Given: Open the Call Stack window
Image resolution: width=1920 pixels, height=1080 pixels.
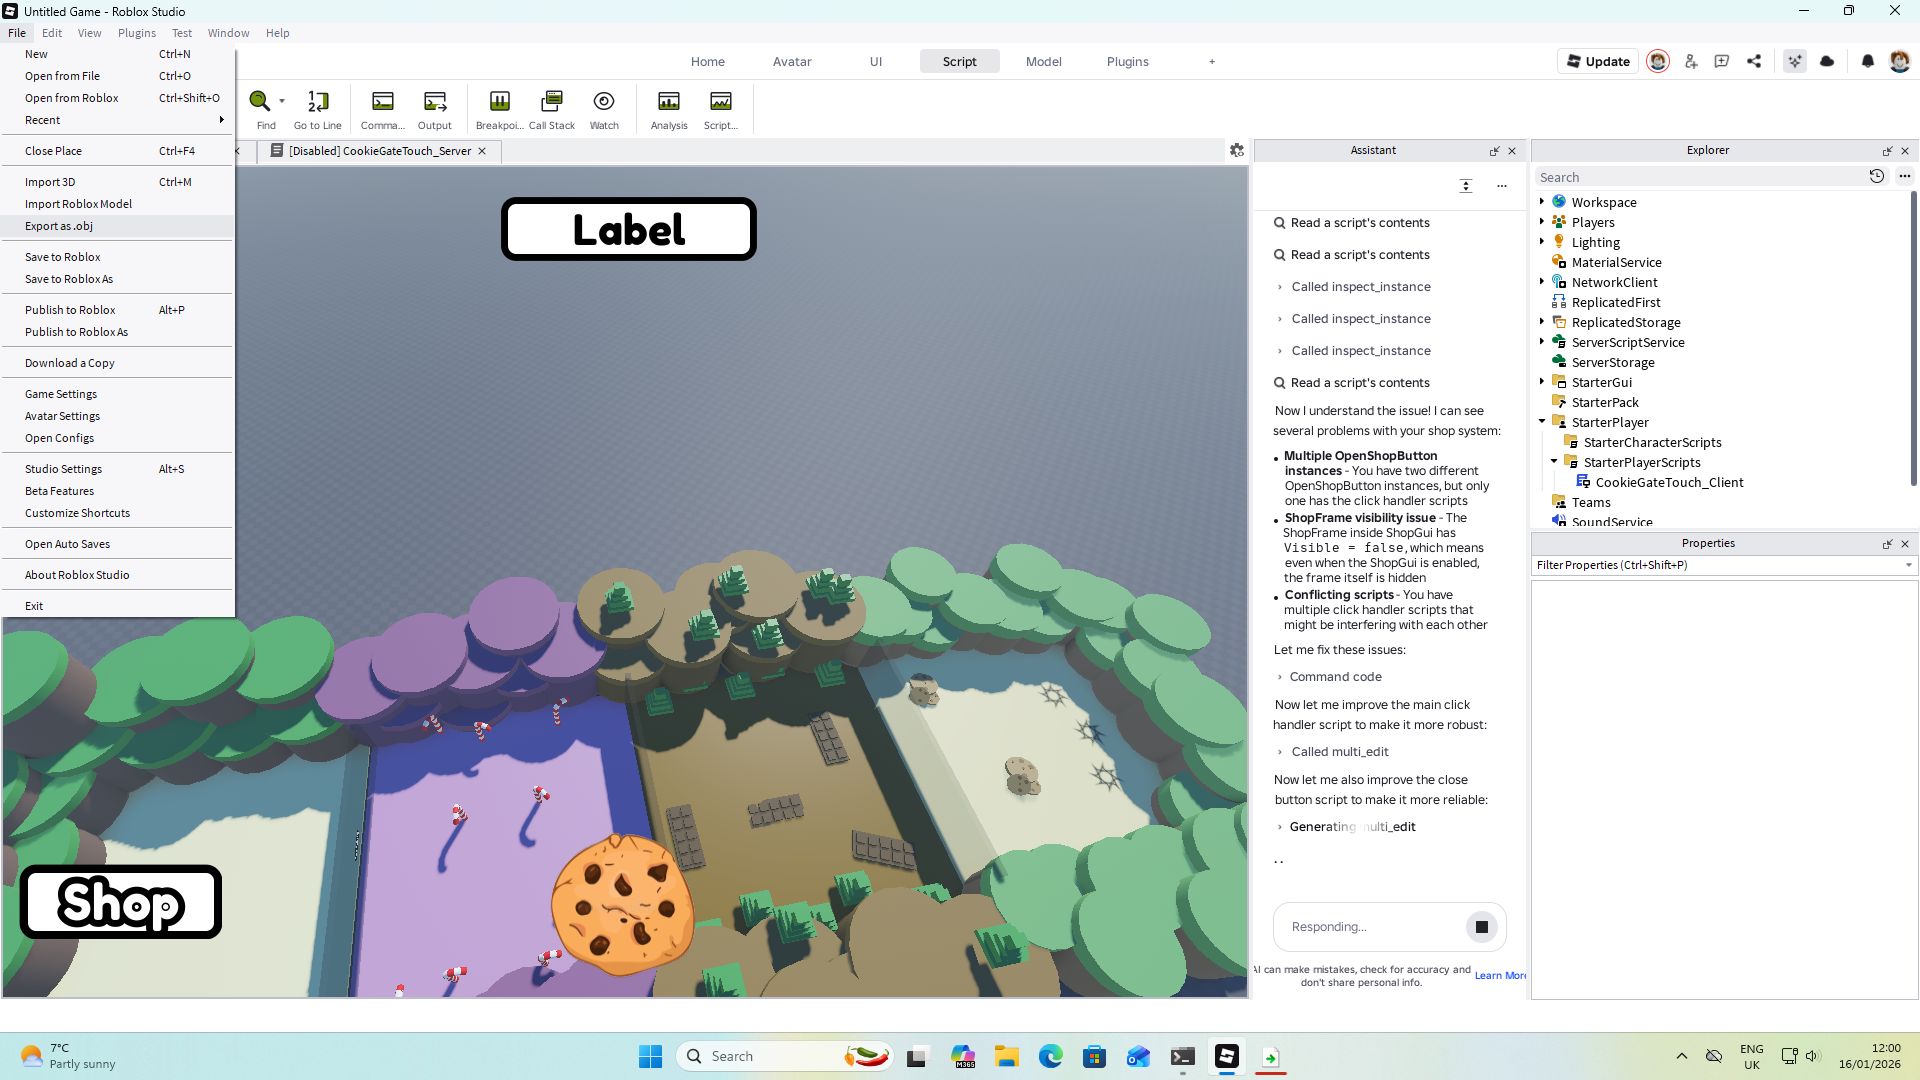Looking at the screenshot, I should tap(551, 108).
